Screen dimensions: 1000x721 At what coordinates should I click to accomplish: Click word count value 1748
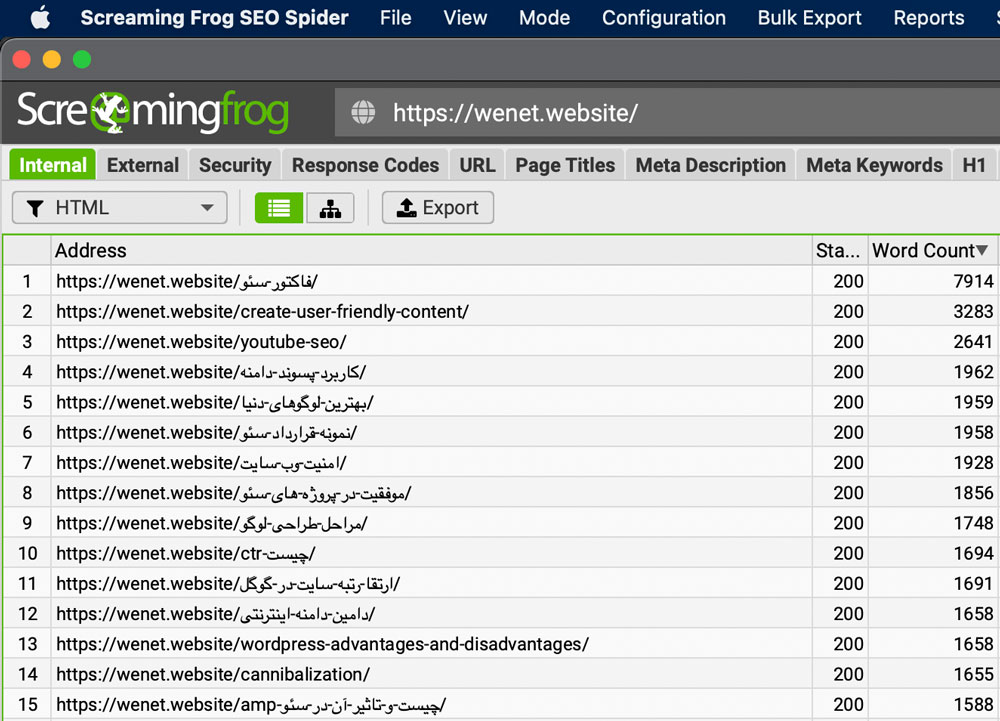(x=973, y=523)
